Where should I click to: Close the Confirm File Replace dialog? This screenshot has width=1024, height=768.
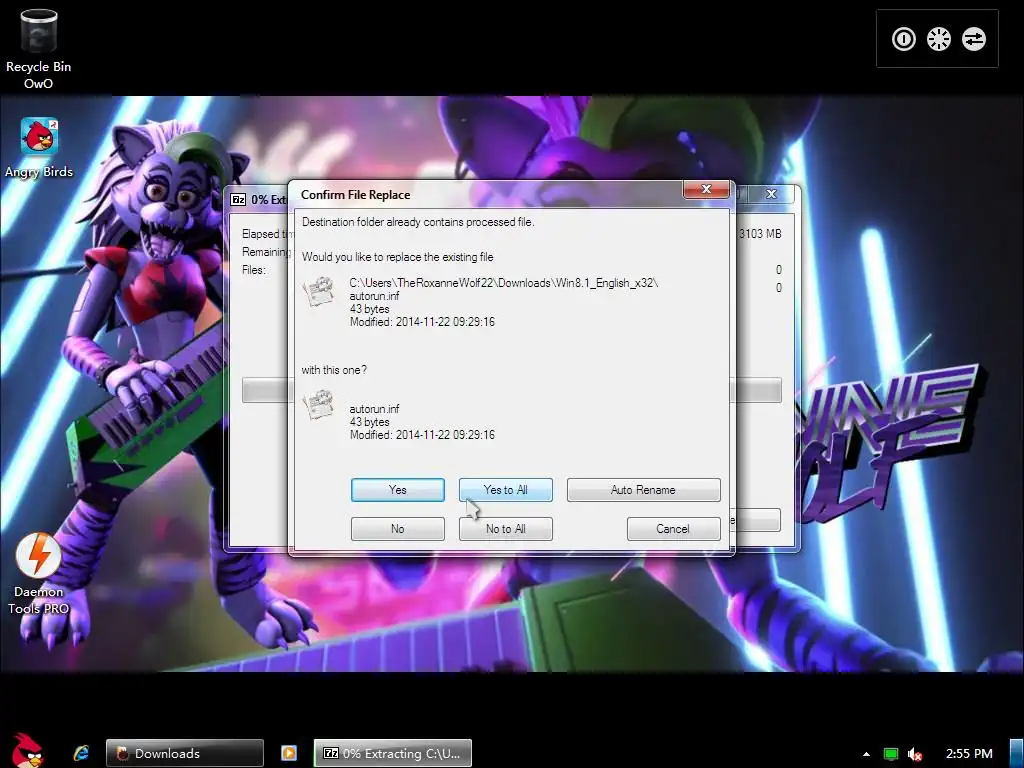(706, 189)
